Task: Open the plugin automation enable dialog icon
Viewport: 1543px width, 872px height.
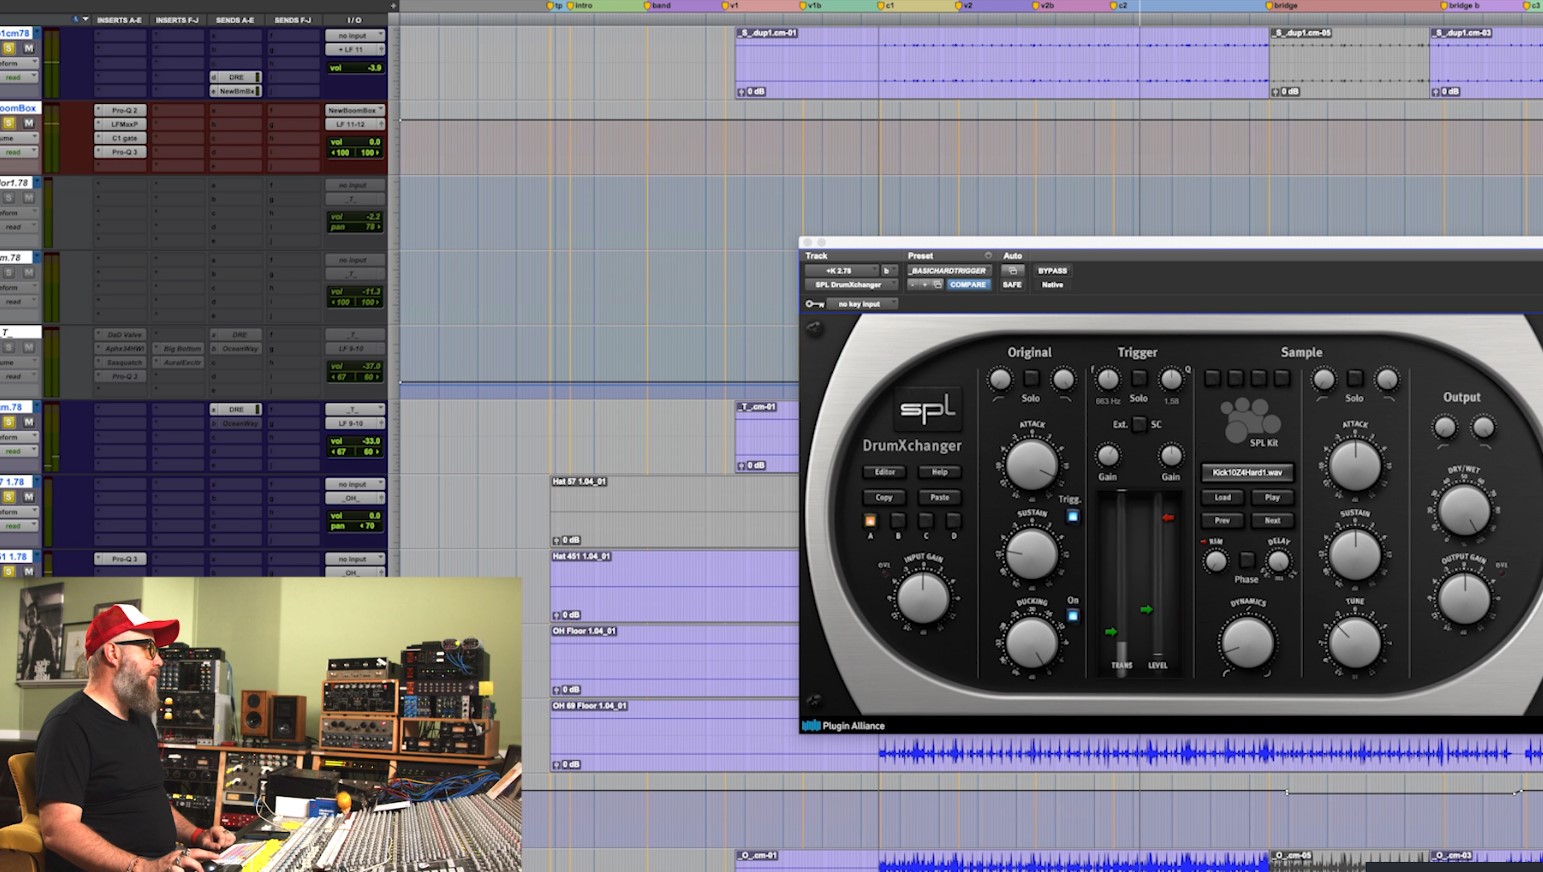Action: point(1012,271)
